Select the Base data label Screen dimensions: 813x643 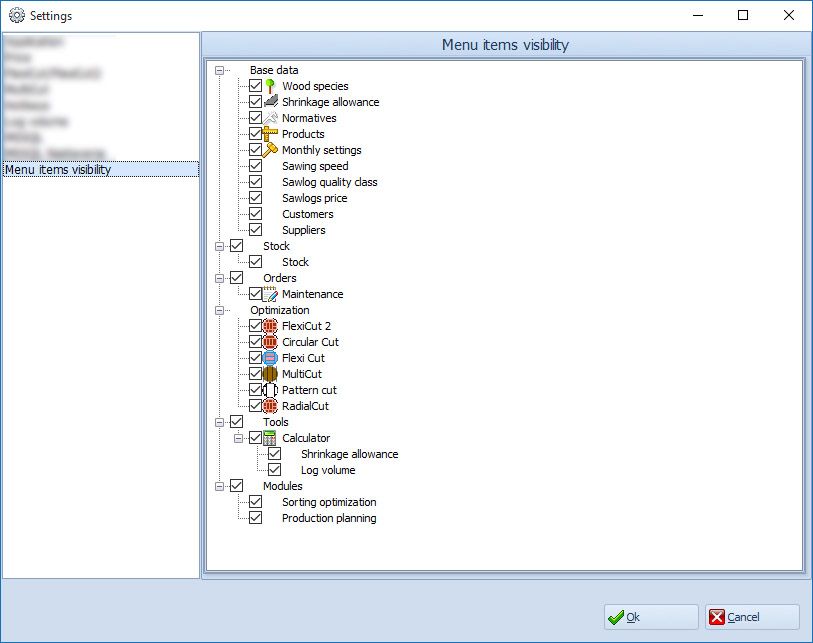[274, 70]
